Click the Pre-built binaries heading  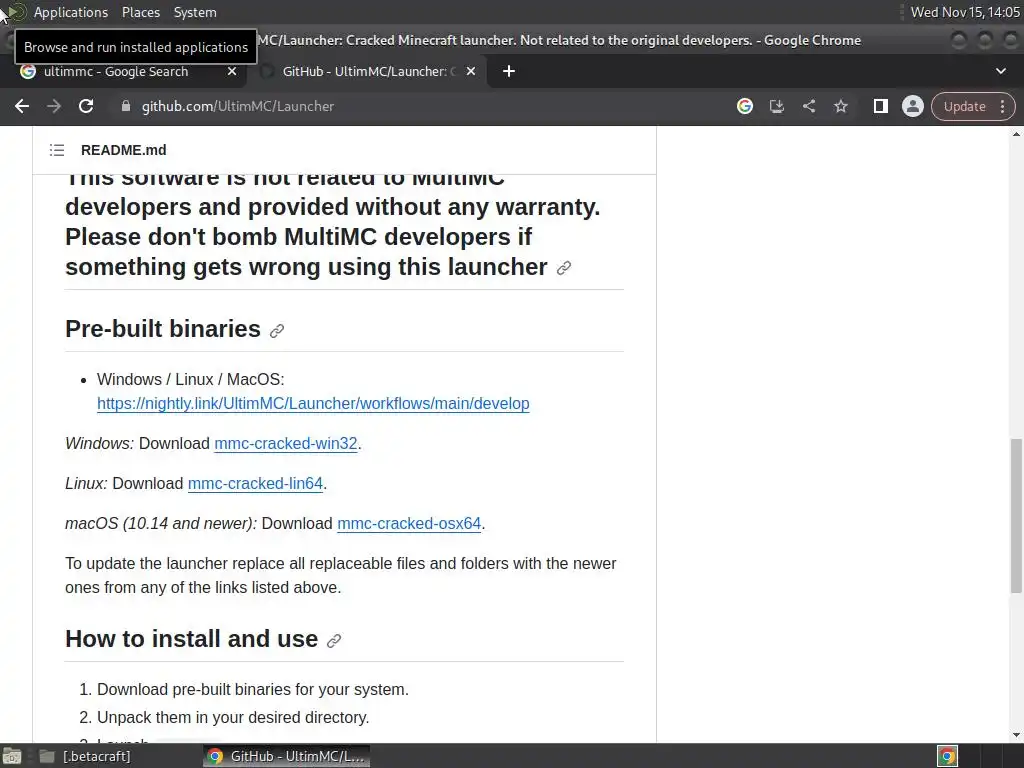coord(163,328)
